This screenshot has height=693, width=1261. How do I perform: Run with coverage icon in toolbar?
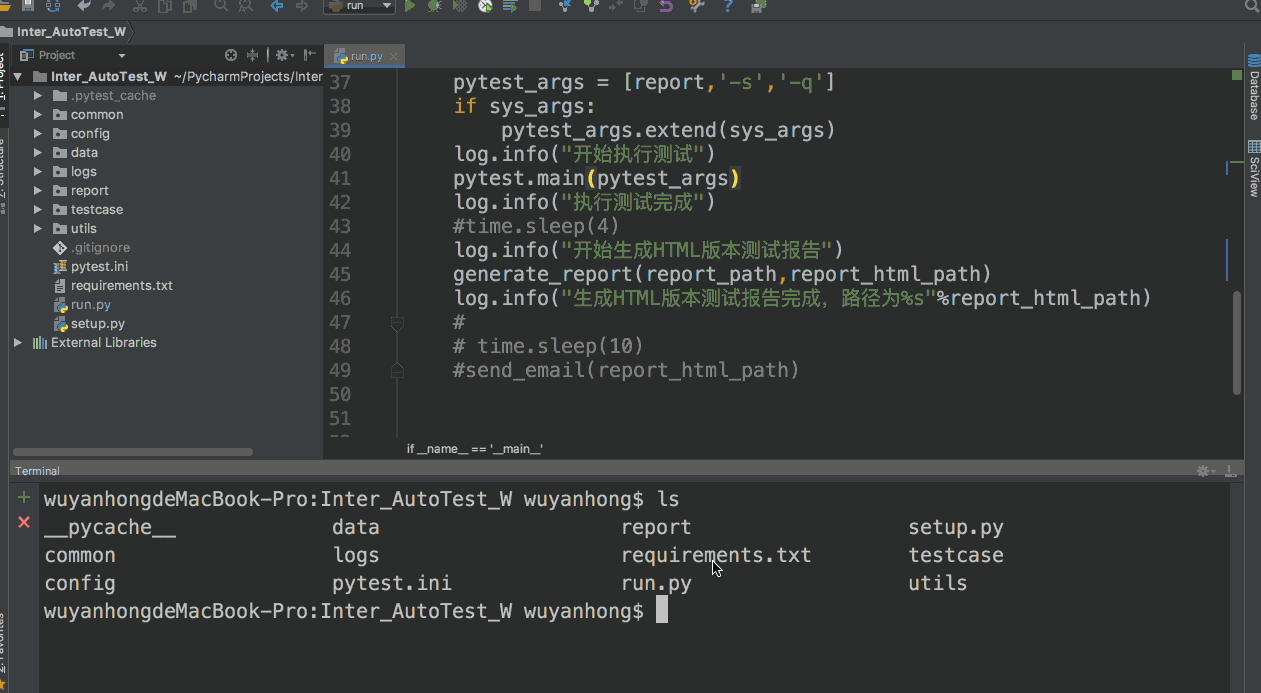(x=460, y=6)
